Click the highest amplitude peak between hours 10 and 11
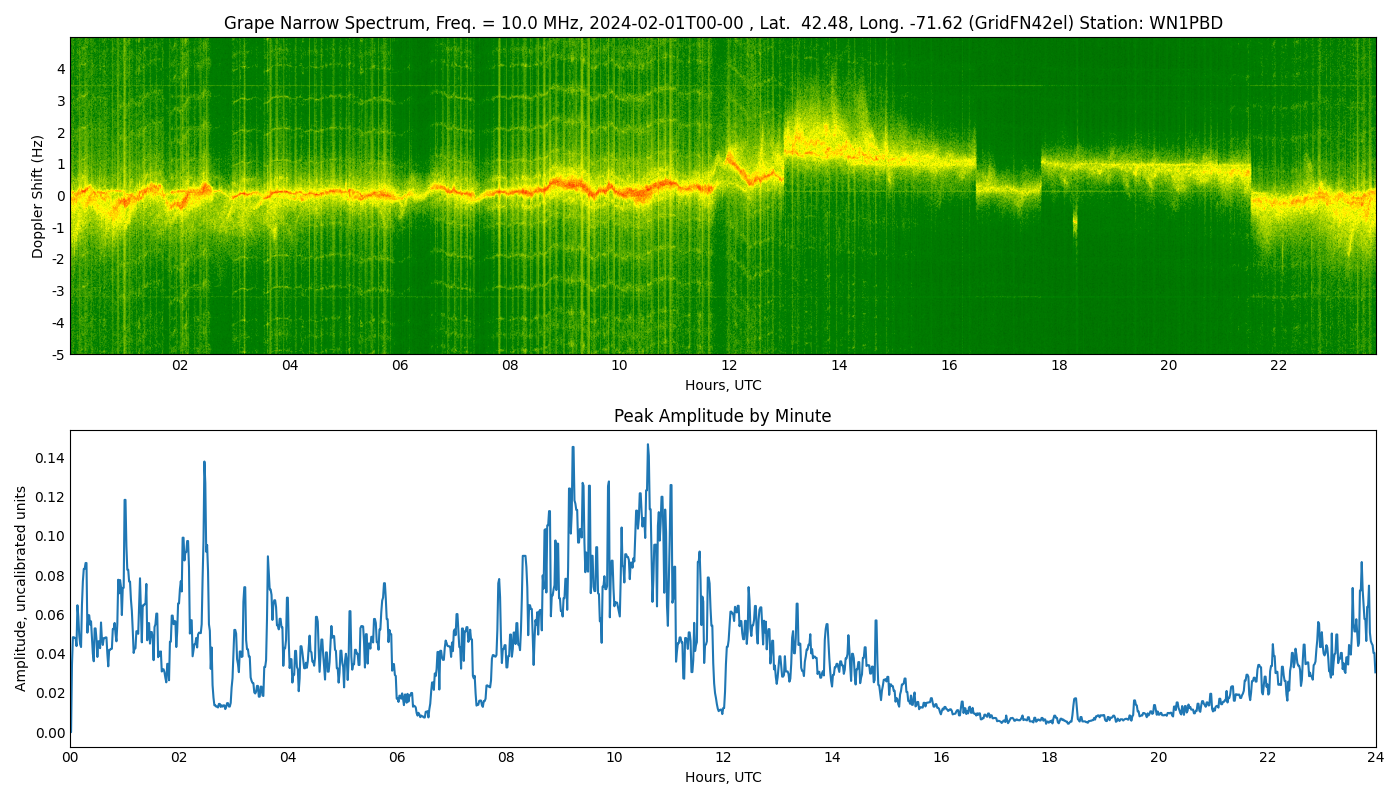 coord(647,445)
